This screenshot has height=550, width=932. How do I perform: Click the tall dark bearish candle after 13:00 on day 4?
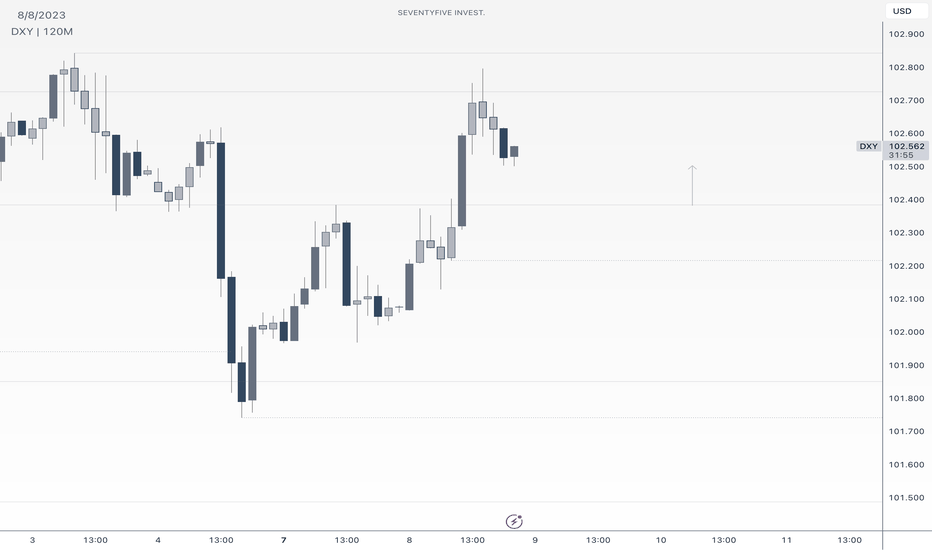coord(221,210)
